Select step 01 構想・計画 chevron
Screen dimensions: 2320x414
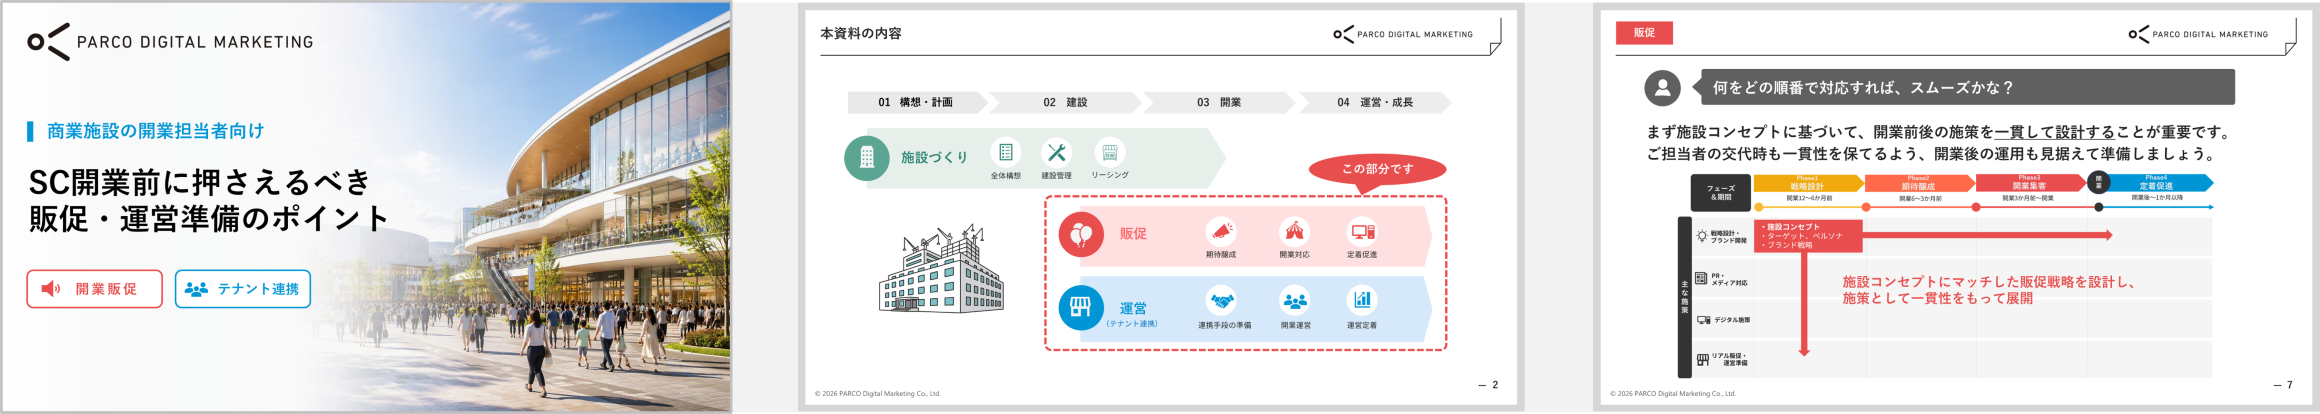coord(917,102)
